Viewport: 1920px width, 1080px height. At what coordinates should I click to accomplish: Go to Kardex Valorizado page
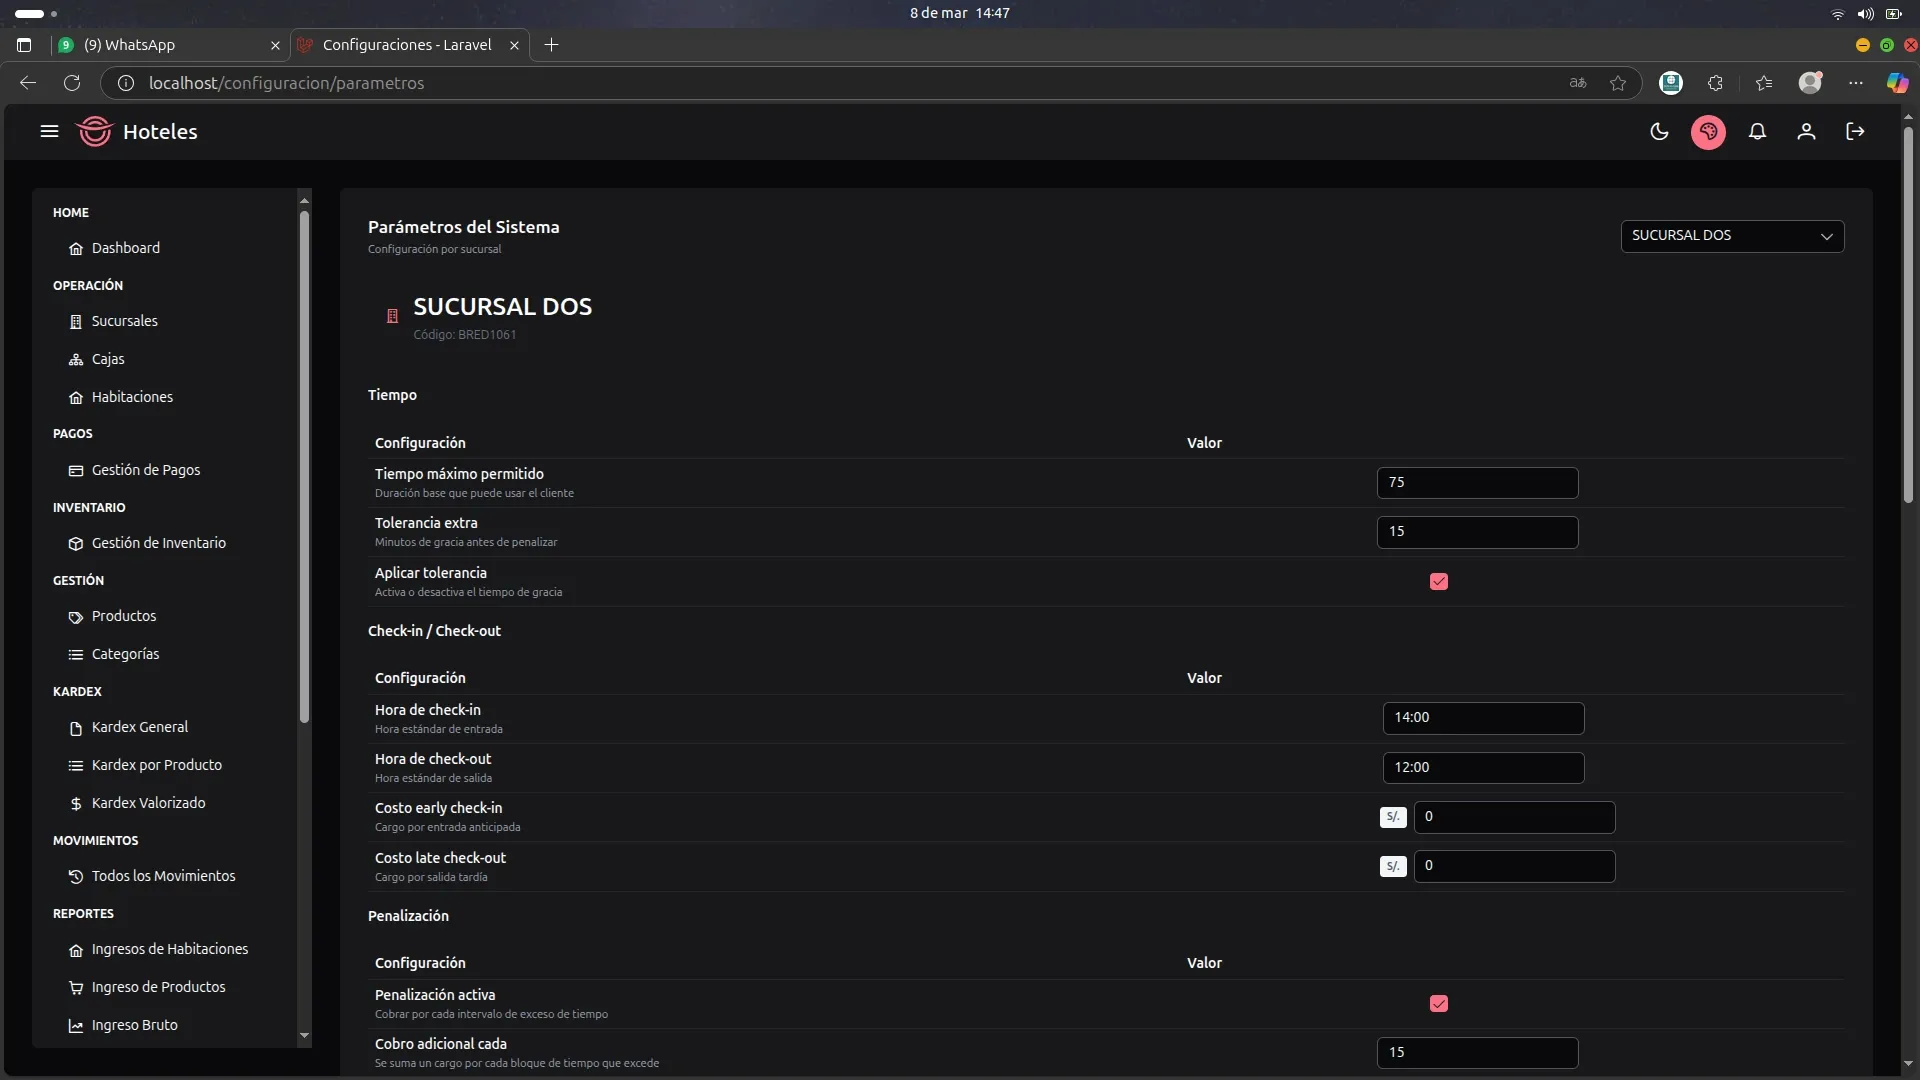coord(148,803)
